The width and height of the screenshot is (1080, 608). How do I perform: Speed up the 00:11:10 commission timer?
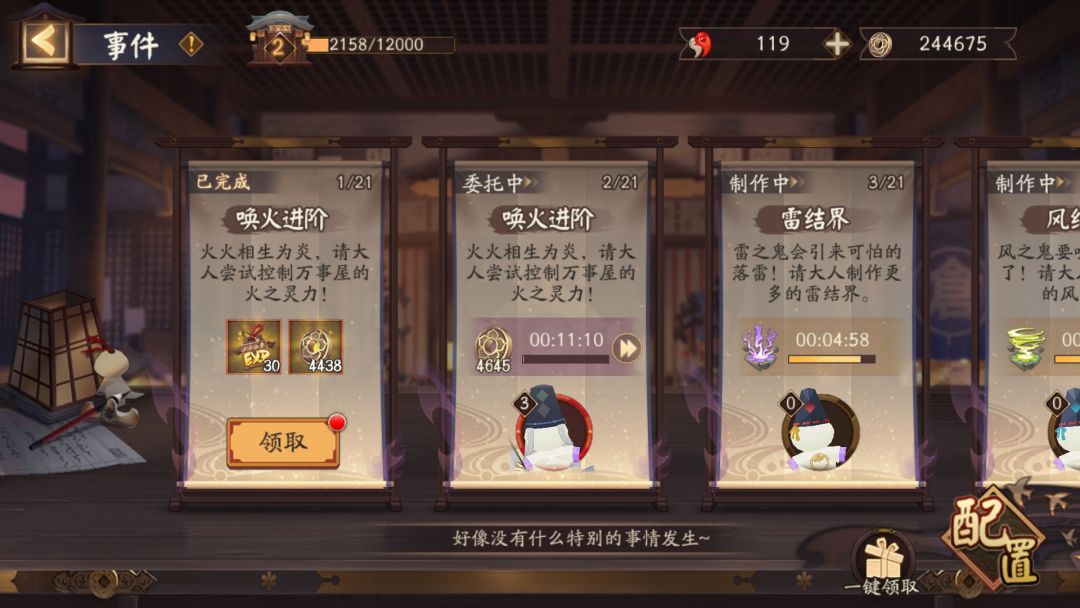tap(627, 348)
